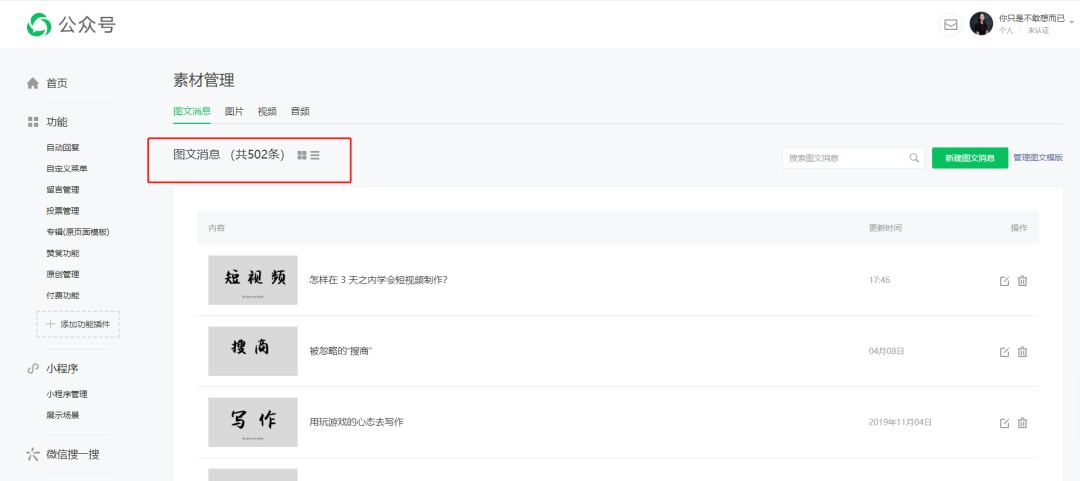The height and width of the screenshot is (481, 1080).
Task: Open 留言管理 in sidebar
Action: [63, 190]
